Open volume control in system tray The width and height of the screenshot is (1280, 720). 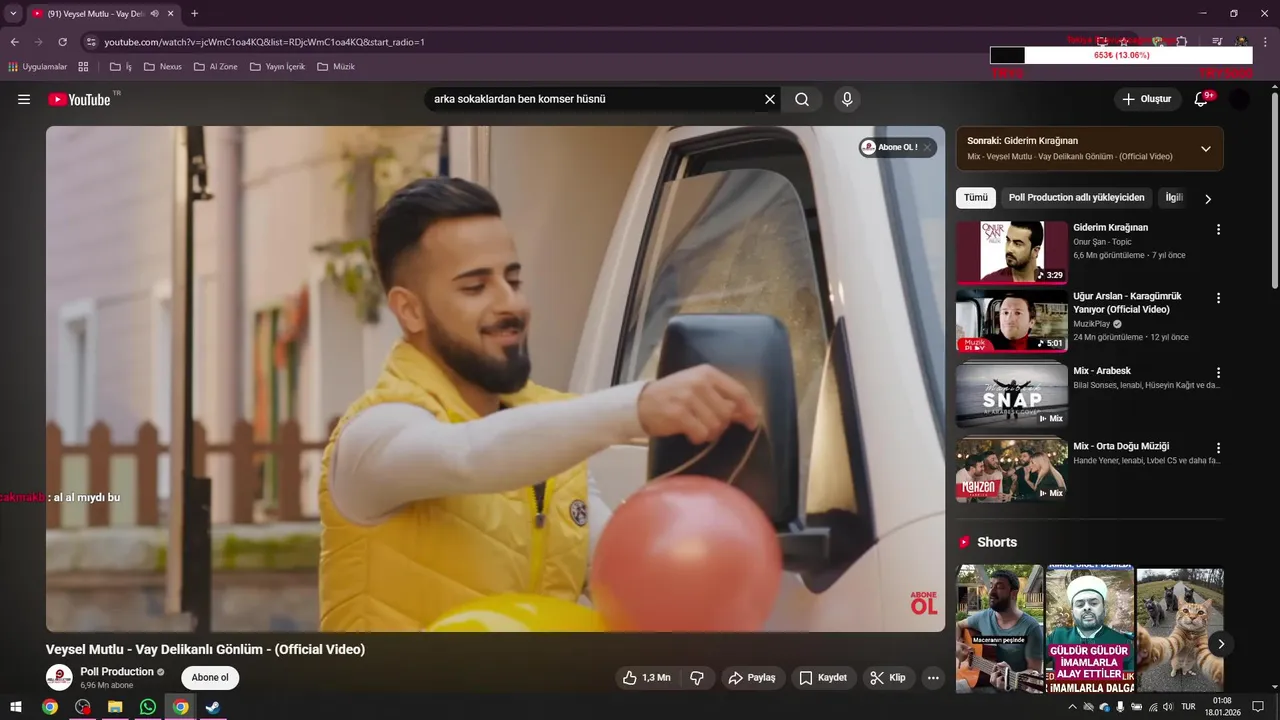pos(1167,707)
